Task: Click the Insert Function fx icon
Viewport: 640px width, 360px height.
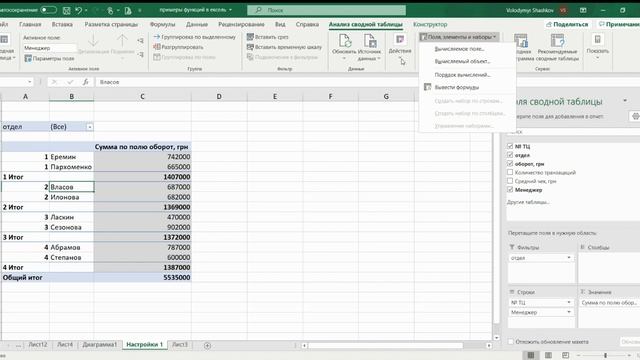Action: [85, 82]
